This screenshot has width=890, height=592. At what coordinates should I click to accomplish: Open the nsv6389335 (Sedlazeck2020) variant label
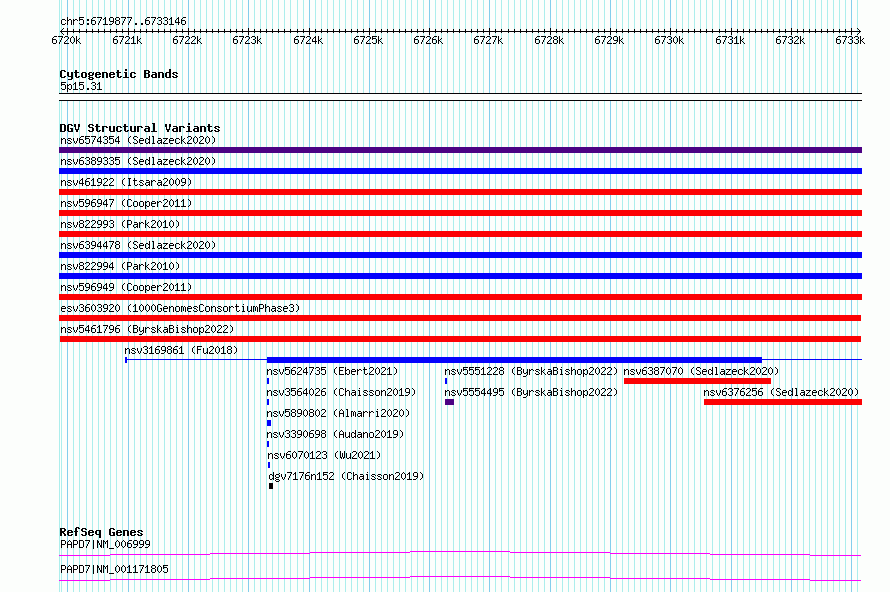pyautogui.click(x=138, y=161)
